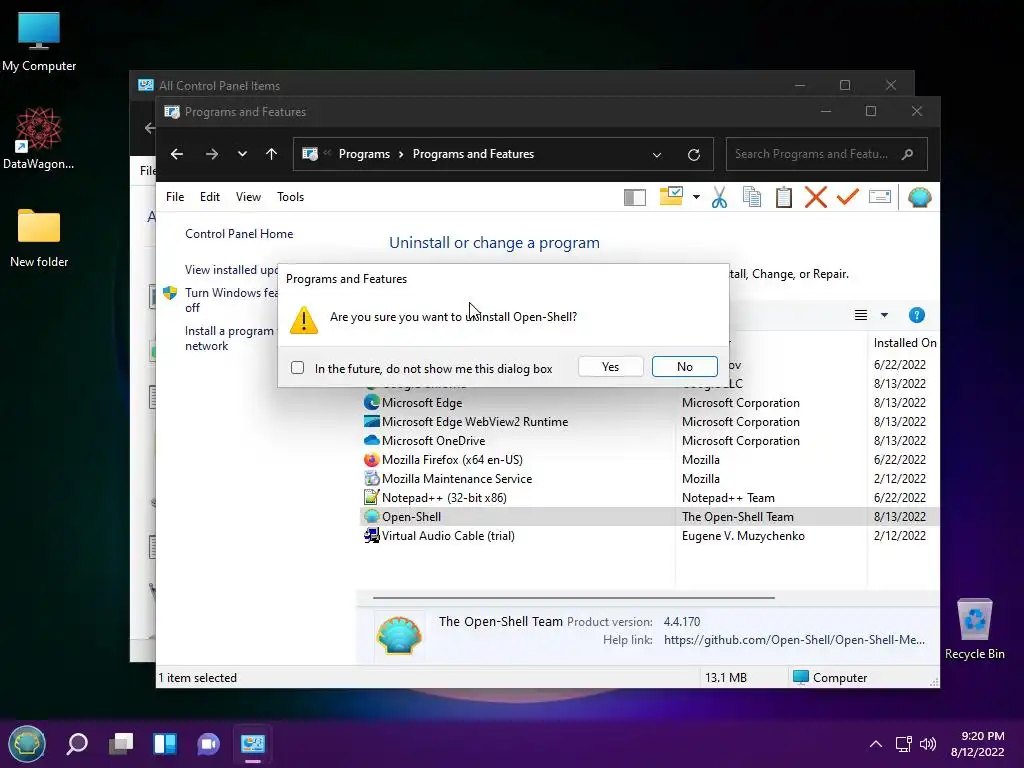Click Yes to uninstall Open-Shell

tap(611, 366)
